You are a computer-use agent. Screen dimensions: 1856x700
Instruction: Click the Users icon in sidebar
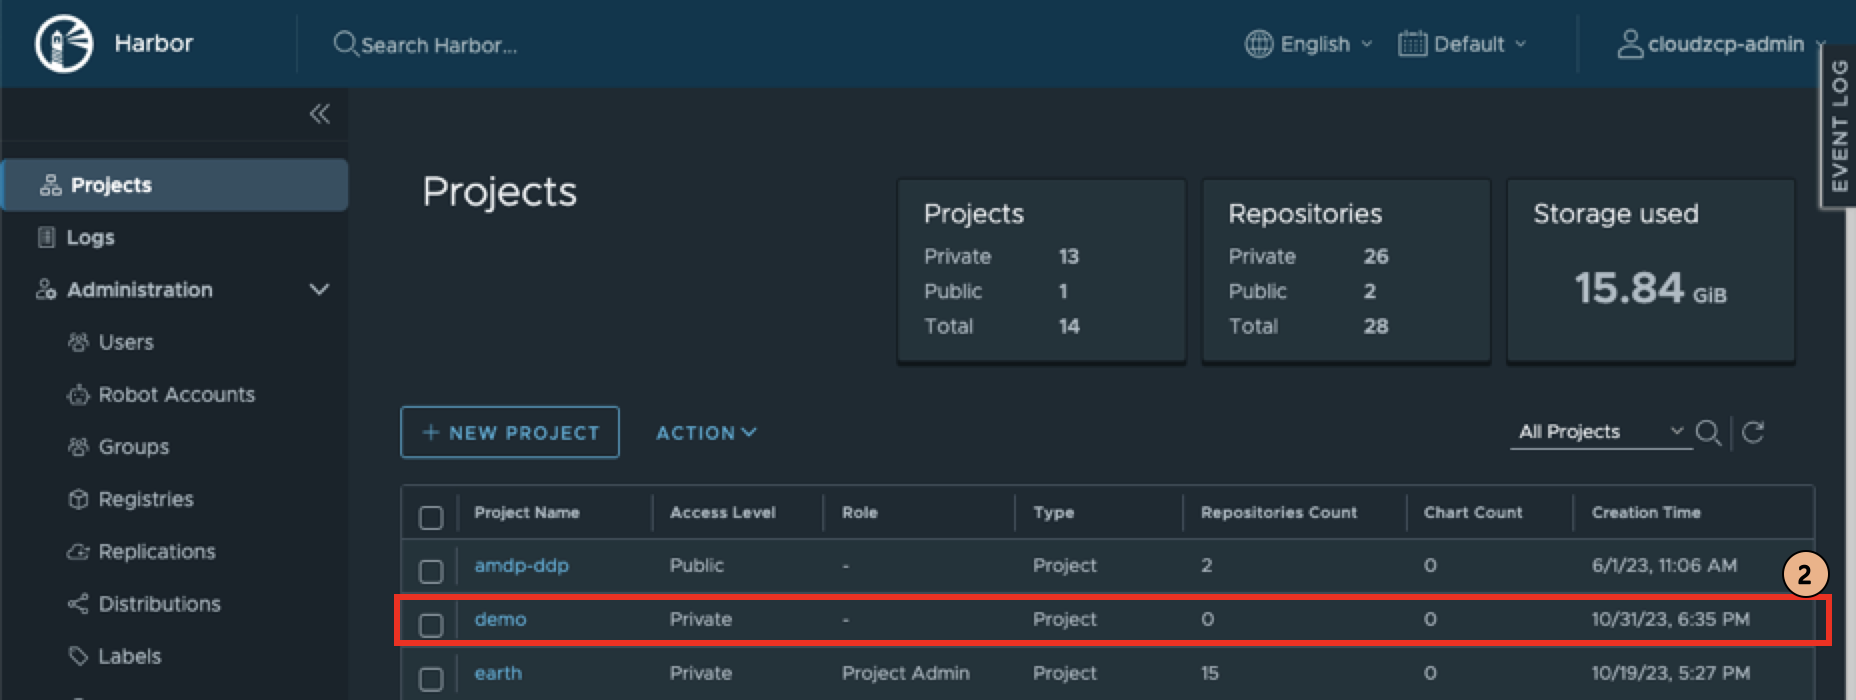(78, 342)
